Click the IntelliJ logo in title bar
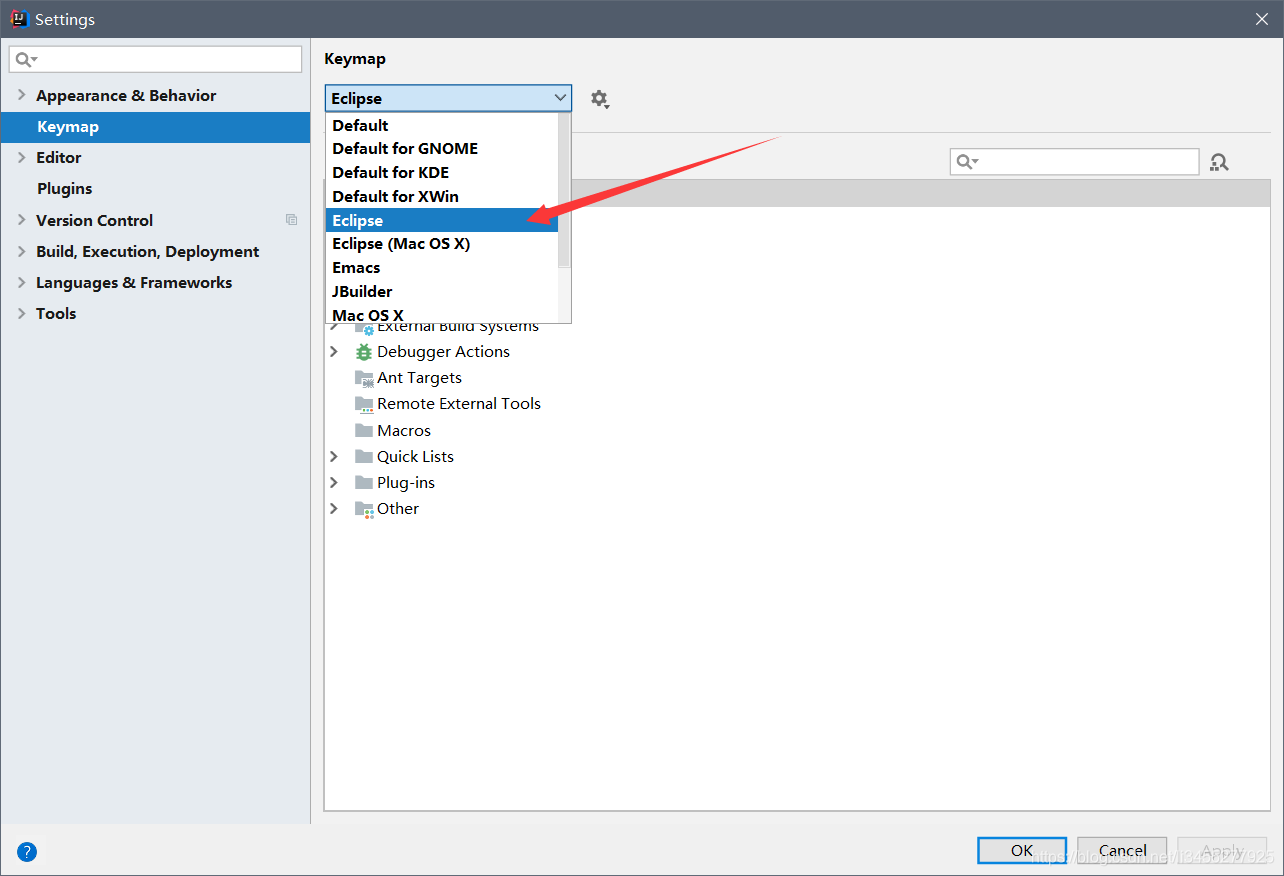1284x876 pixels. [x=19, y=18]
